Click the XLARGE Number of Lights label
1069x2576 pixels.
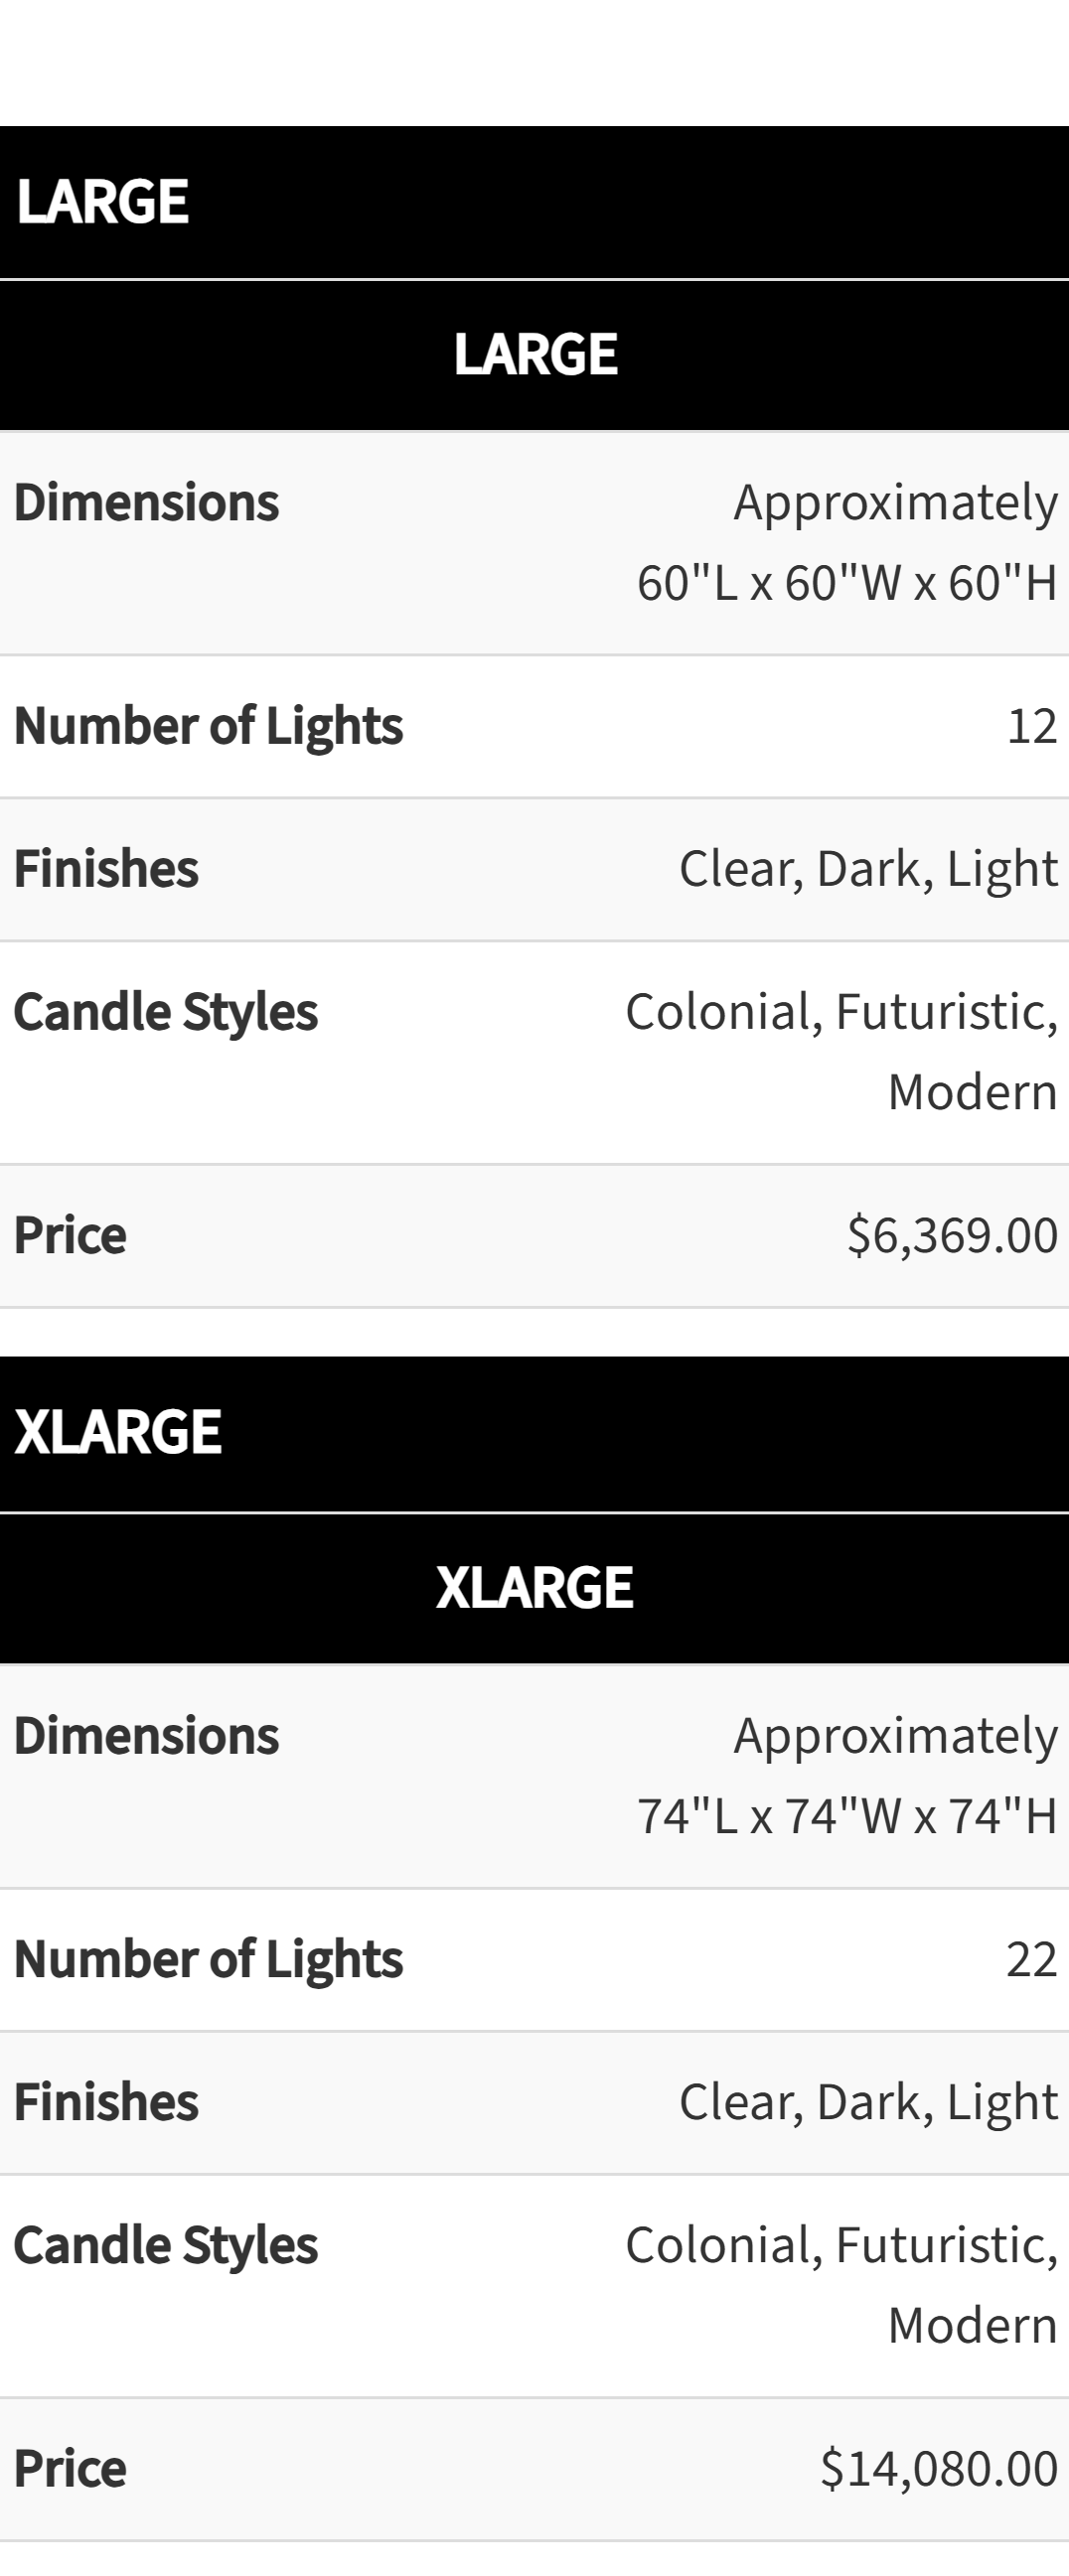pyautogui.click(x=208, y=1959)
